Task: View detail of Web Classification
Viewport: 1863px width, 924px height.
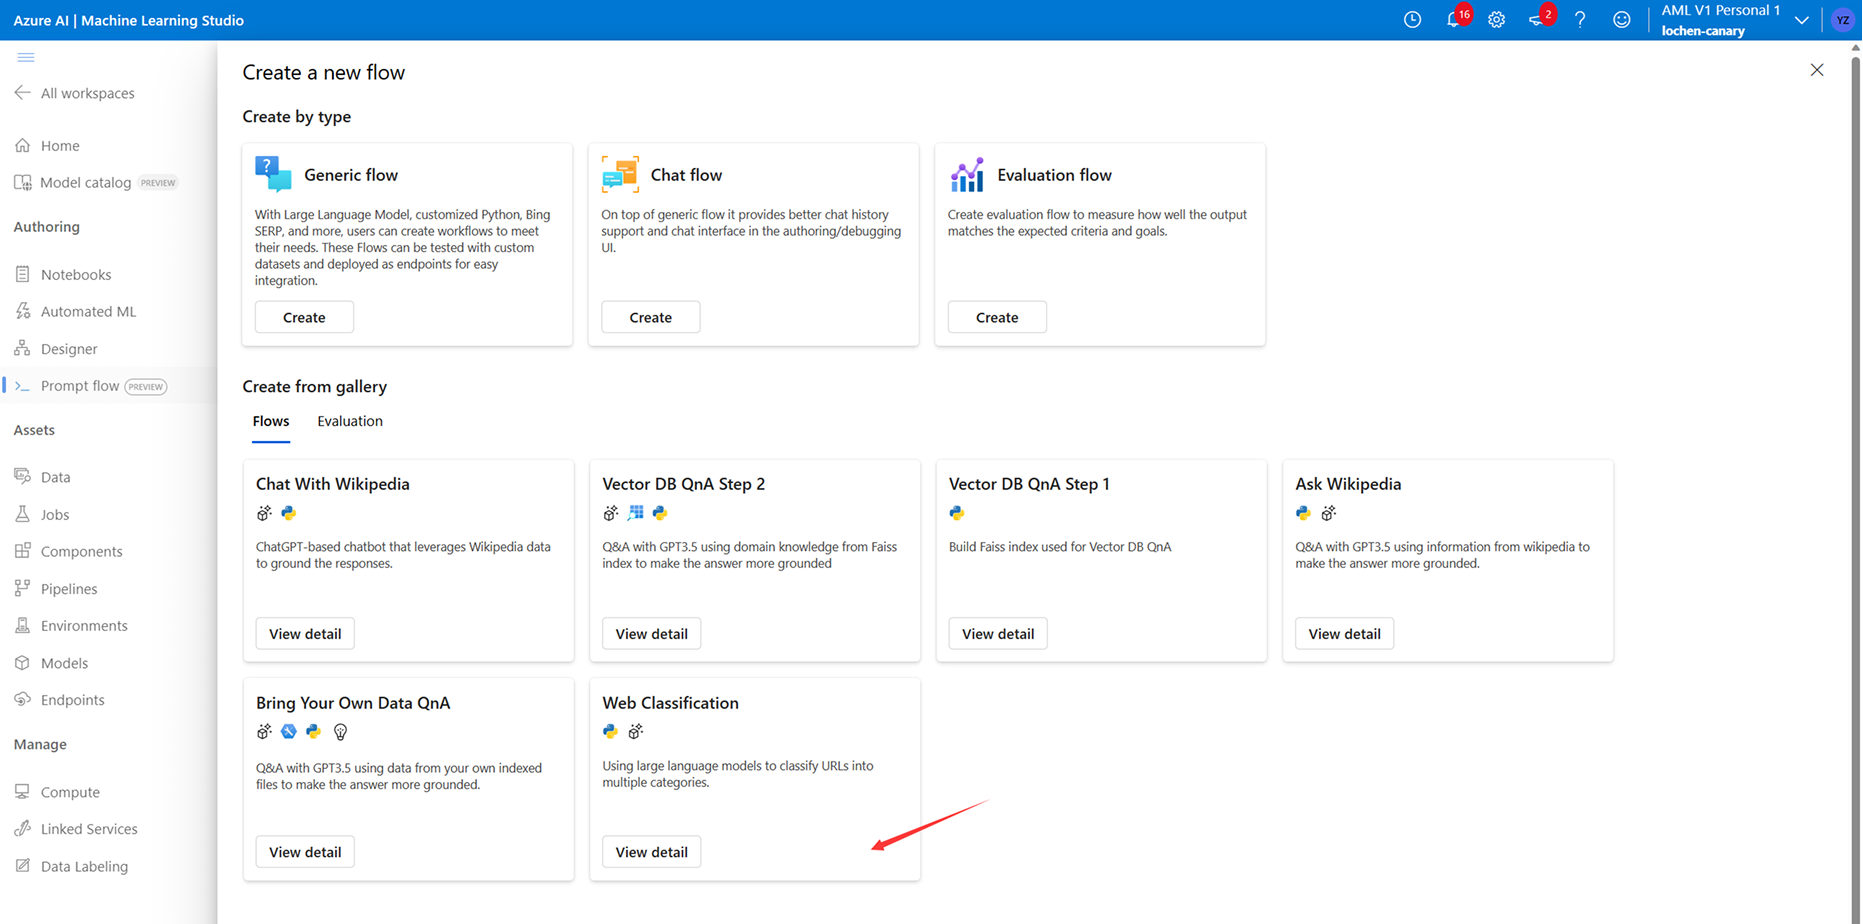Action: 651,852
